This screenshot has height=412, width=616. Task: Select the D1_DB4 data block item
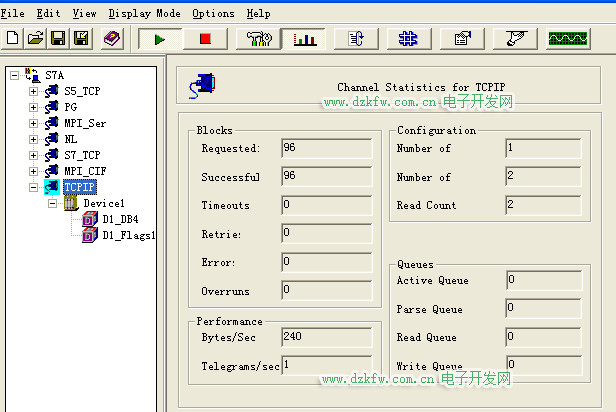[x=120, y=219]
